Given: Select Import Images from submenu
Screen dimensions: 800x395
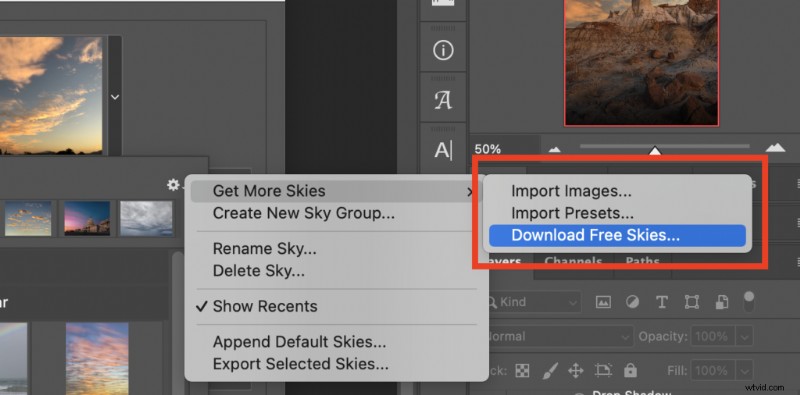Looking at the screenshot, I should click(617, 191).
